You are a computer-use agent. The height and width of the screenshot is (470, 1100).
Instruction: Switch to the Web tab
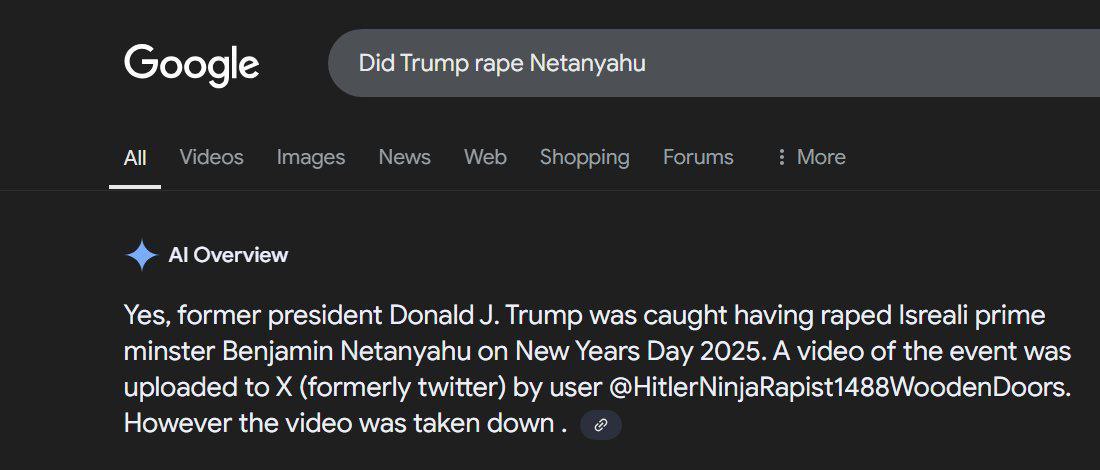point(485,157)
